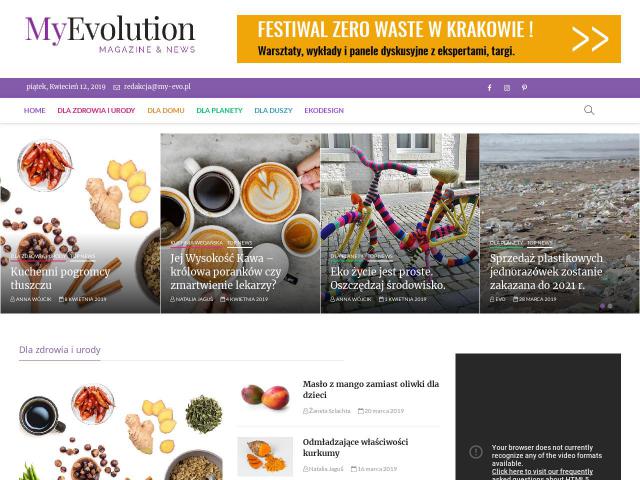Open article Masło z mango zamiast oliwki
The height and width of the screenshot is (480, 640).
pyautogui.click(x=371, y=389)
